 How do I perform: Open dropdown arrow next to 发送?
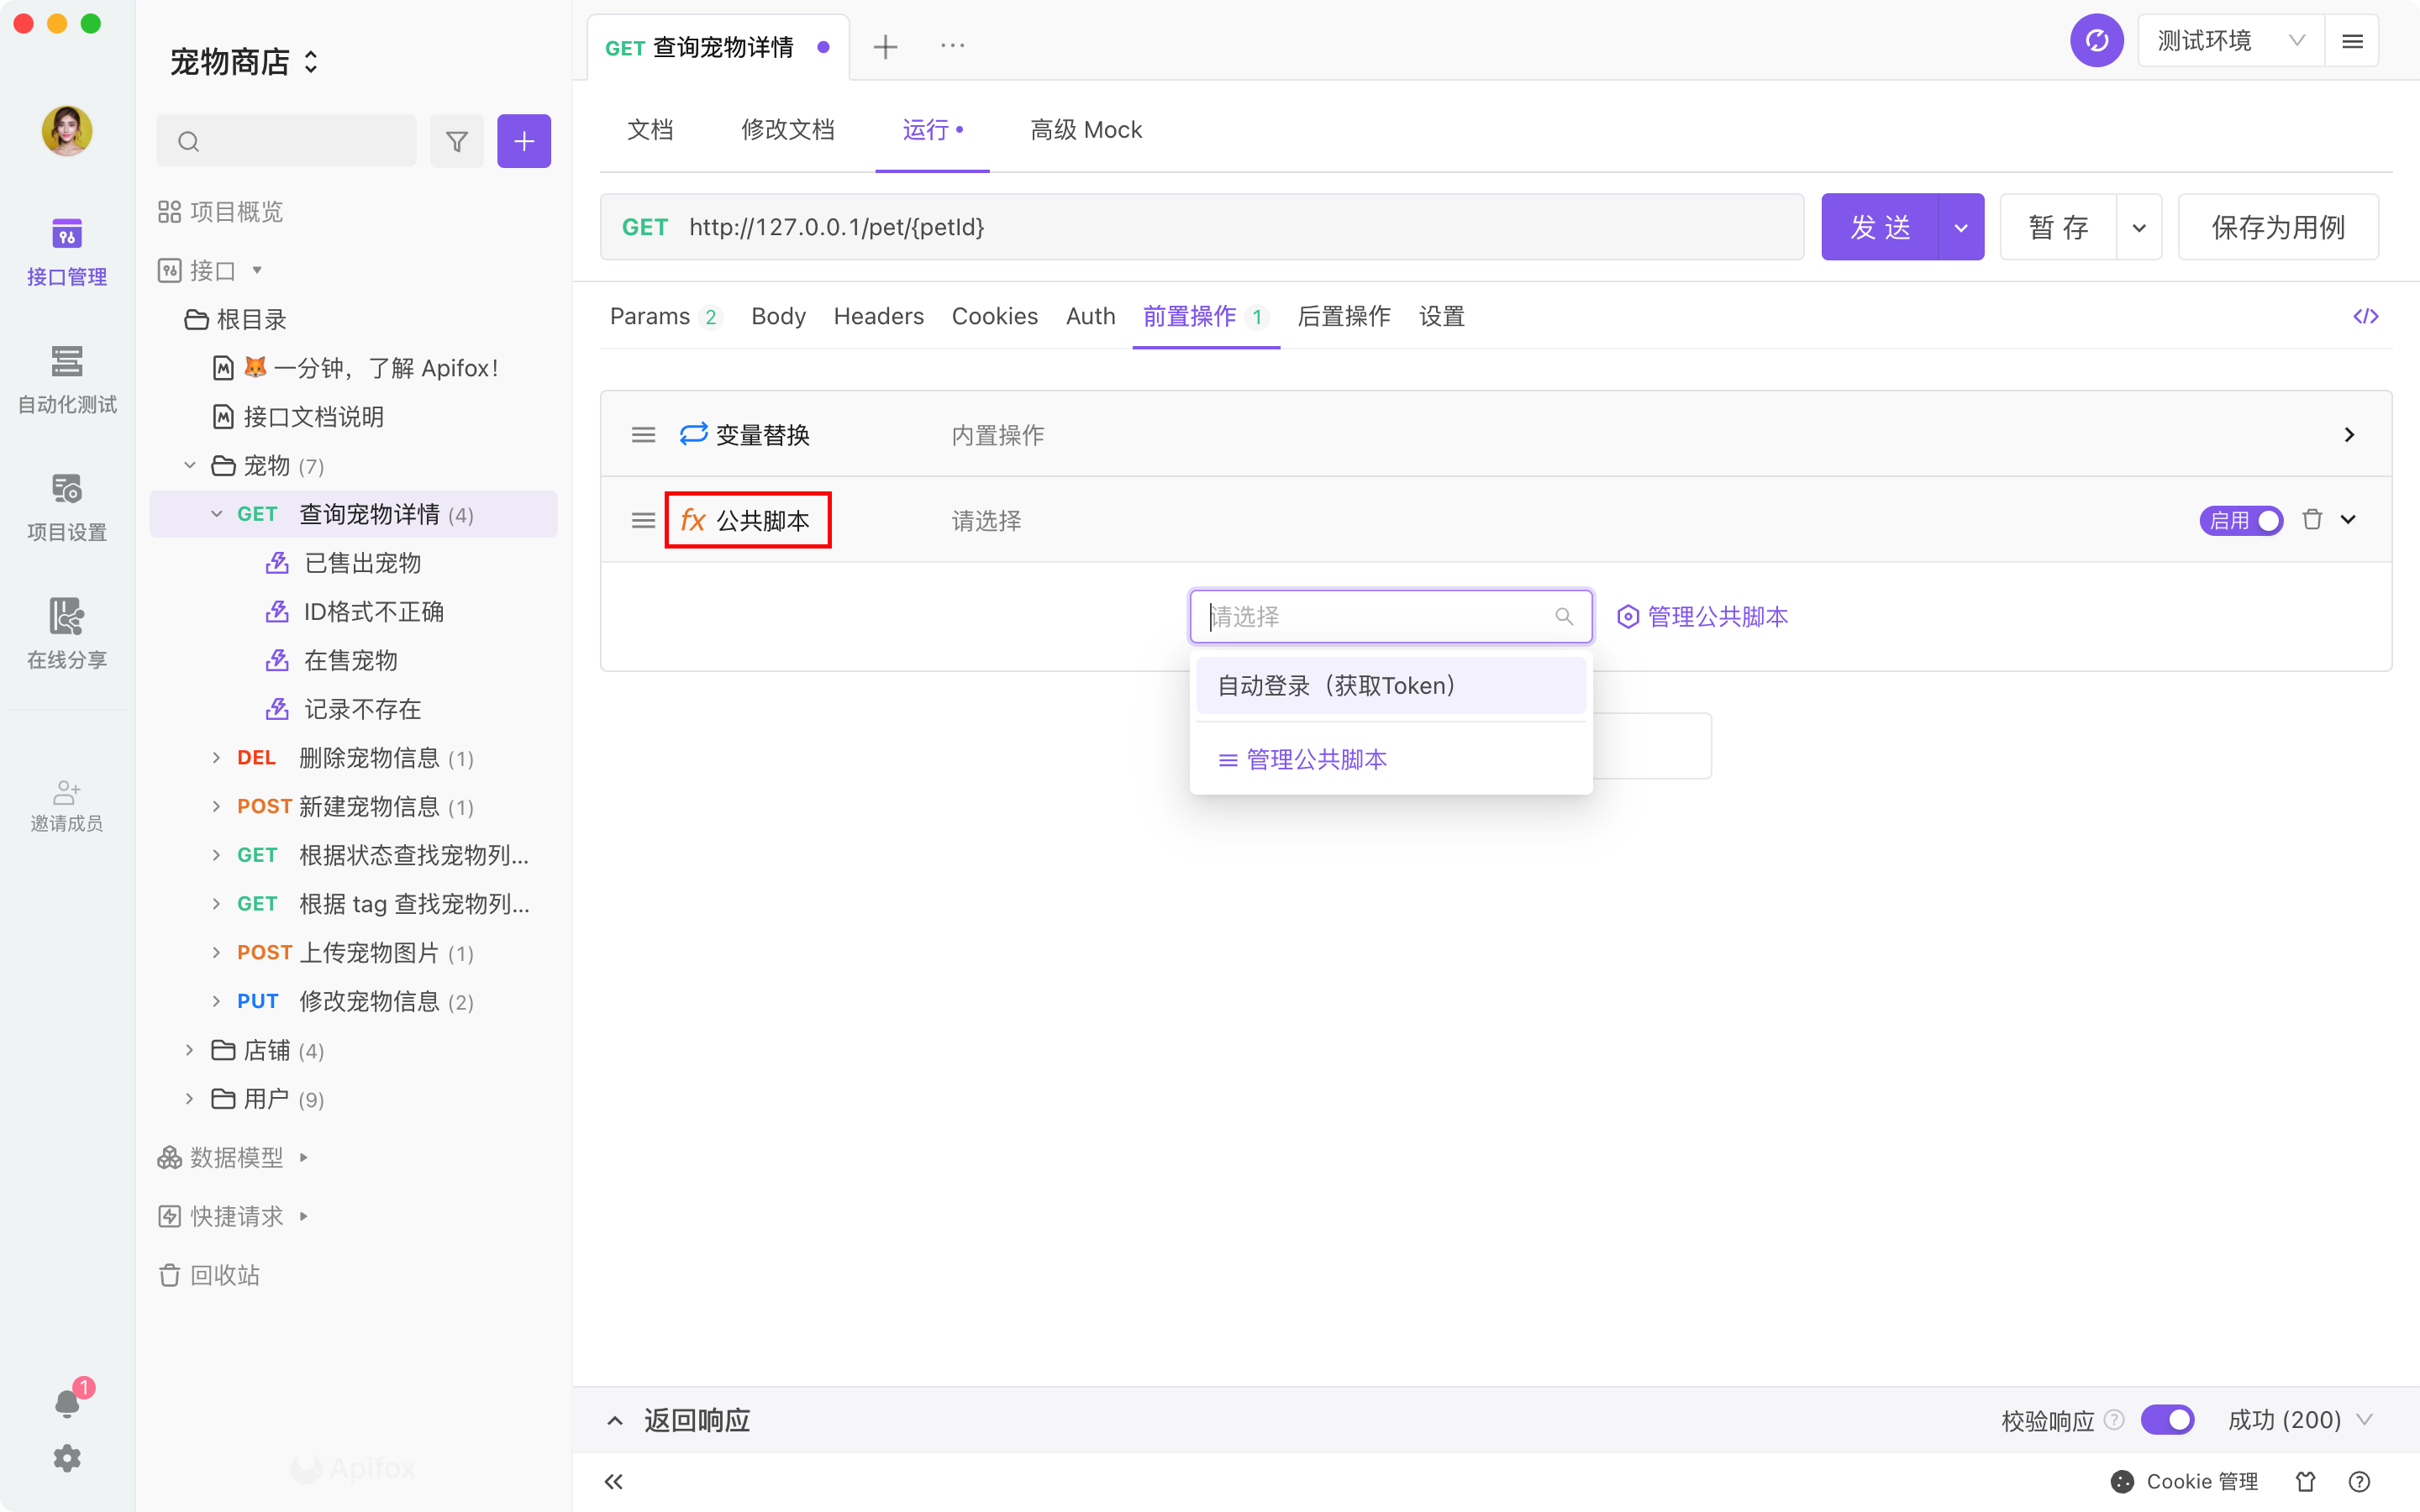coord(1961,228)
